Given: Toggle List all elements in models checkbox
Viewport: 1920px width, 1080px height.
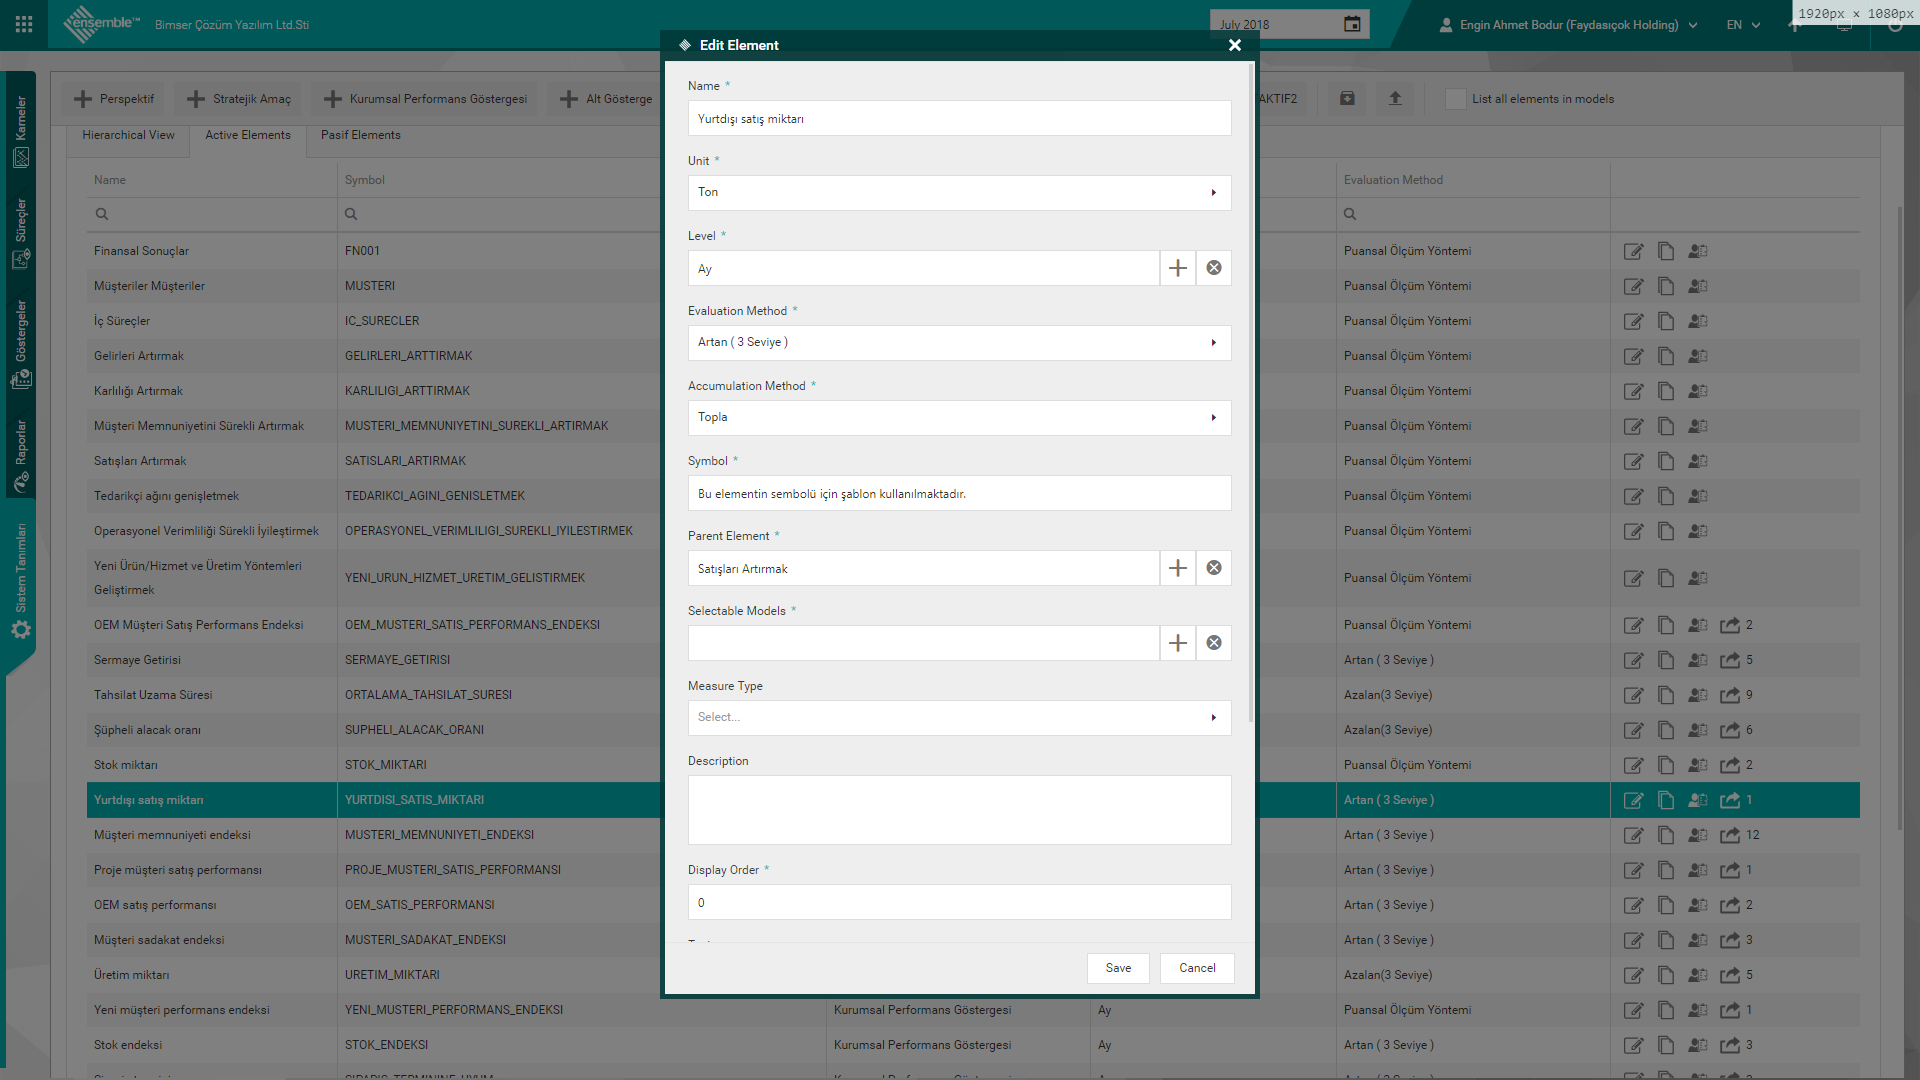Looking at the screenshot, I should (x=1456, y=98).
